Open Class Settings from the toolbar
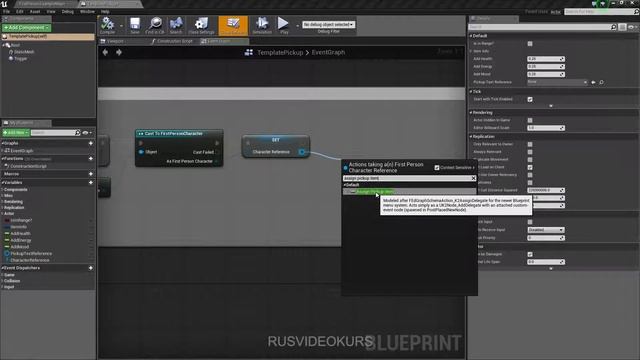Viewport: 640px width, 360px height. click(201, 24)
